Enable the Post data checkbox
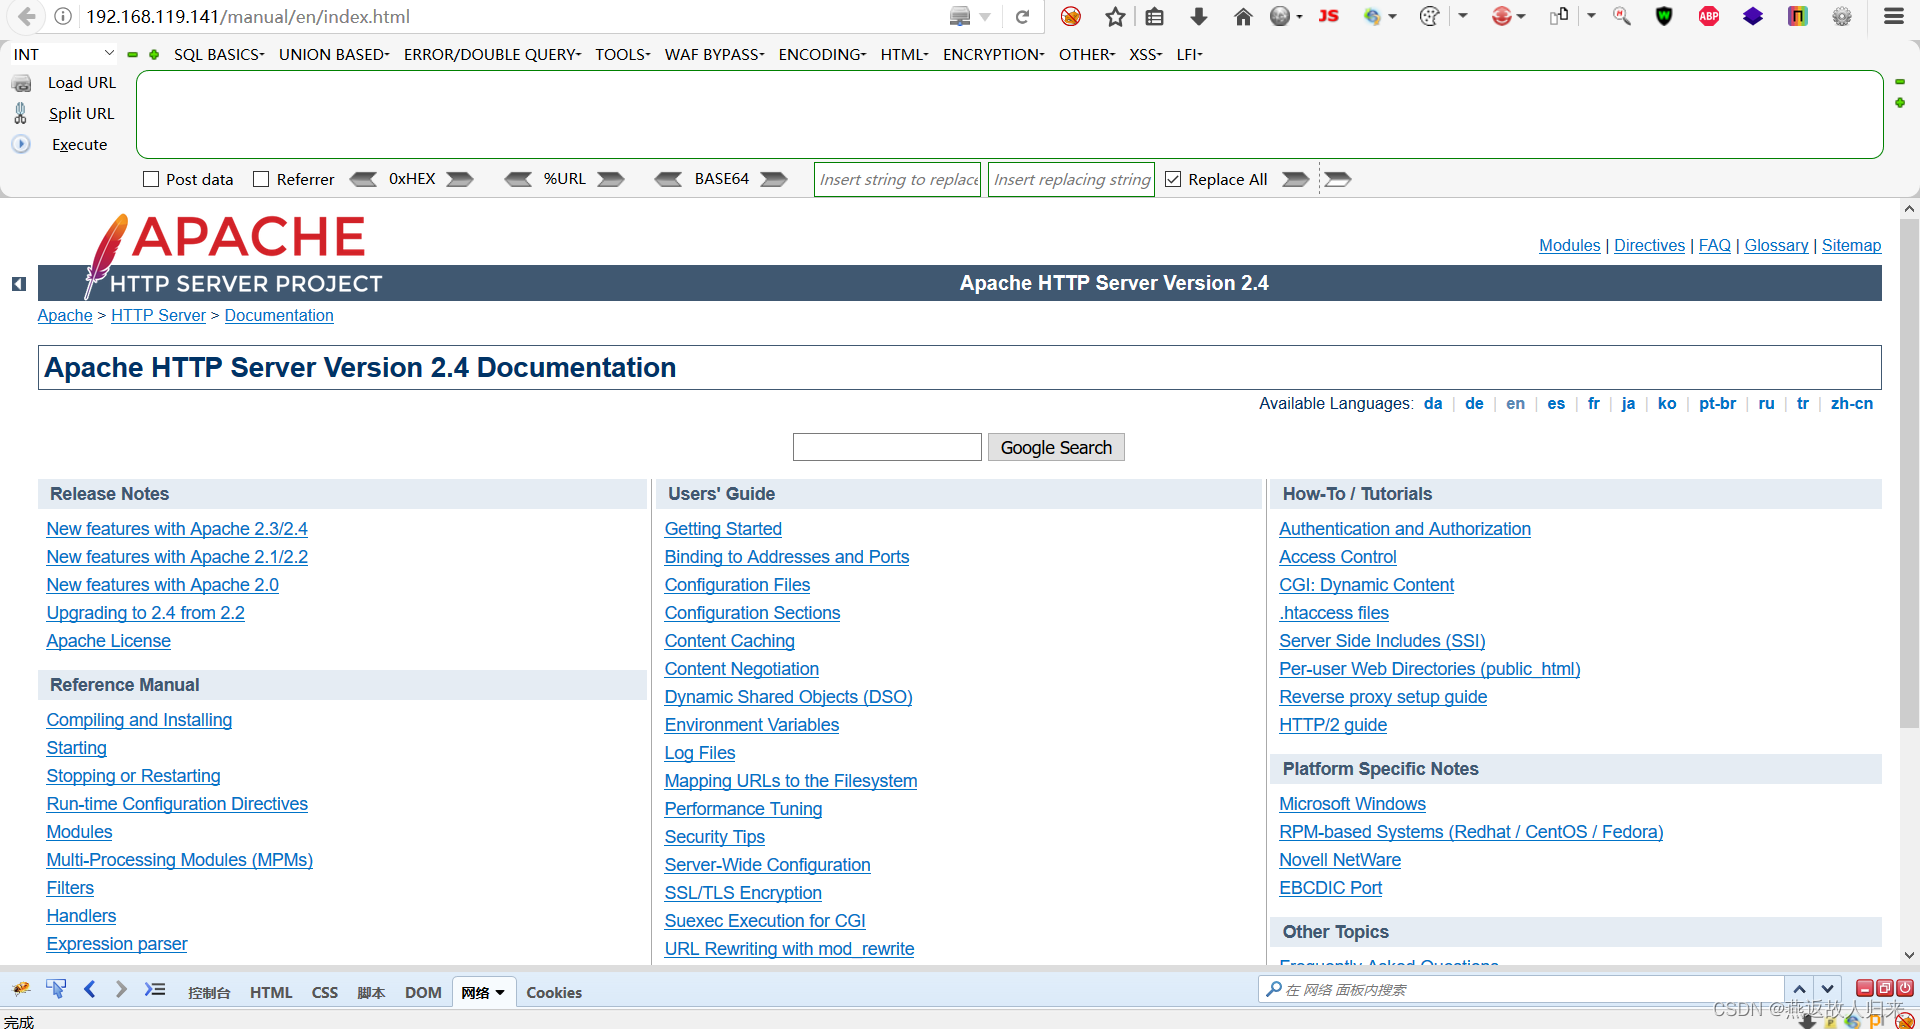 pos(151,179)
